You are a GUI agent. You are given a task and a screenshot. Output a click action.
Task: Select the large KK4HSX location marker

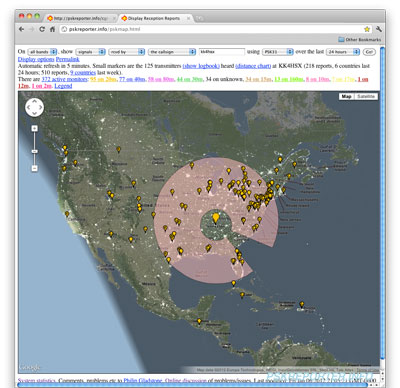216,218
